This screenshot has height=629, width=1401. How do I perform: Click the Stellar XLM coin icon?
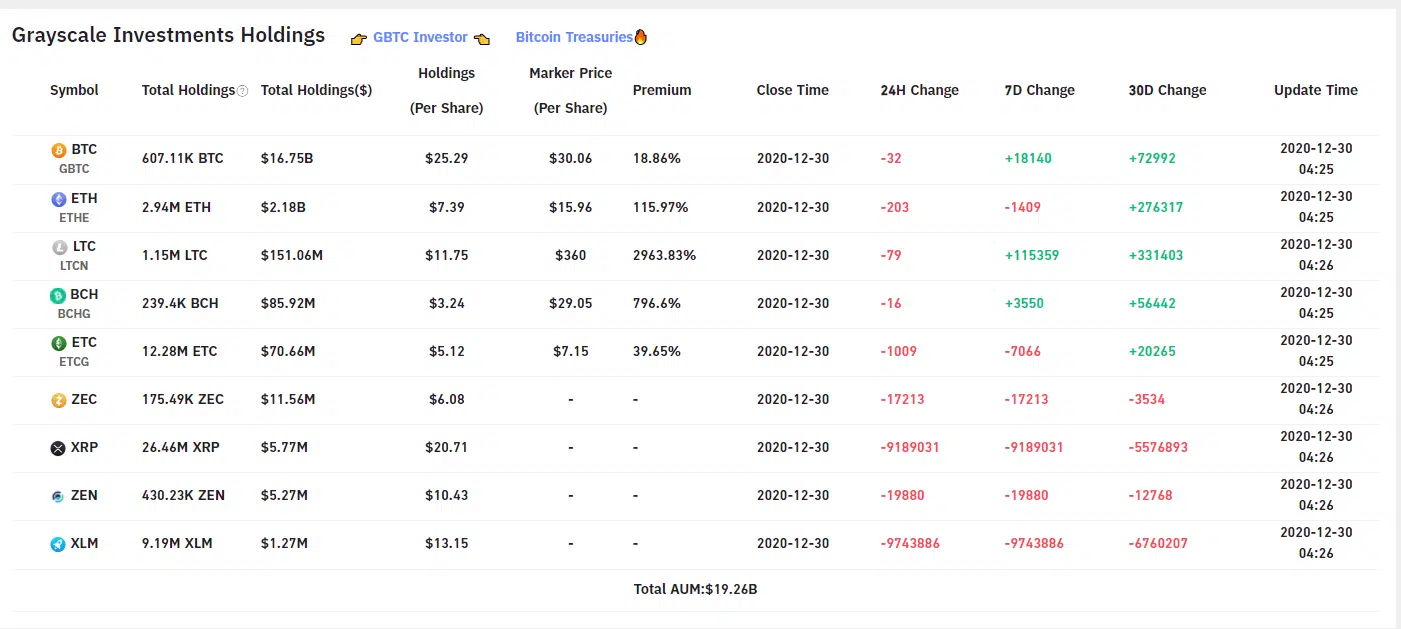coord(59,544)
